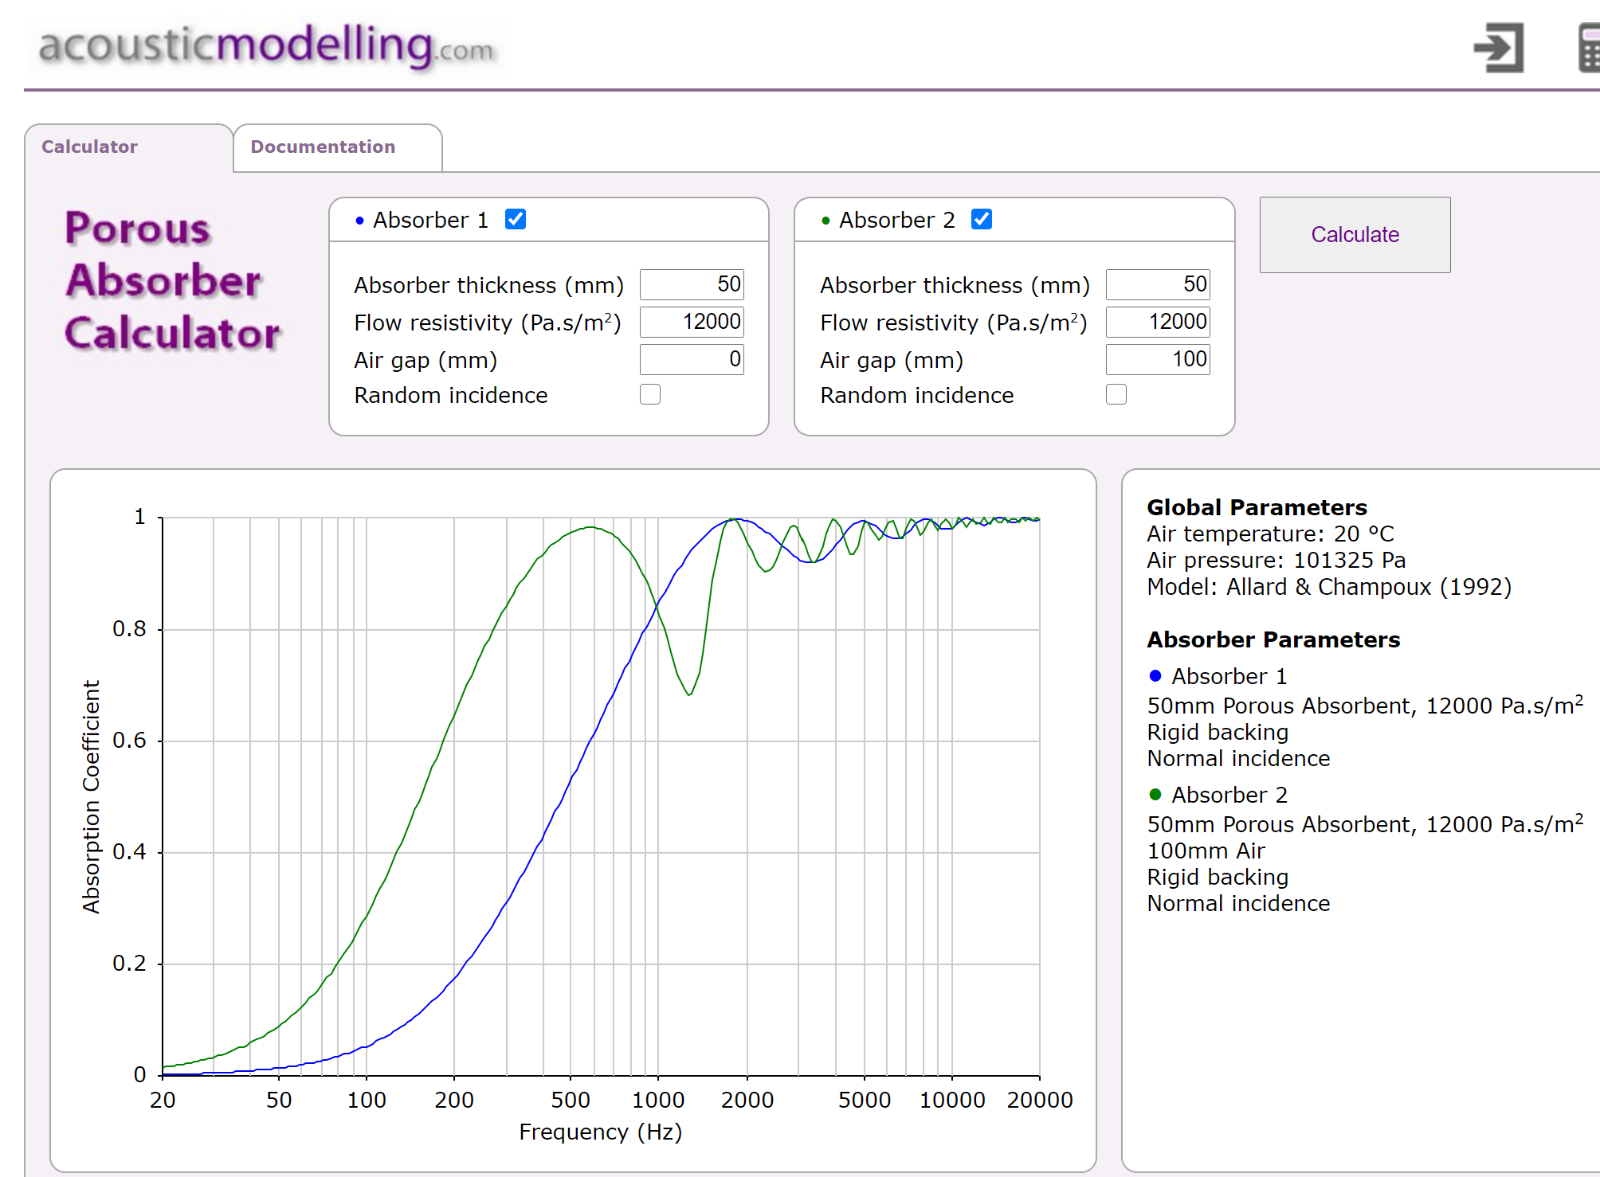The width and height of the screenshot is (1600, 1177).
Task: Open the calculator icon in header
Action: pyautogui.click(x=1588, y=48)
